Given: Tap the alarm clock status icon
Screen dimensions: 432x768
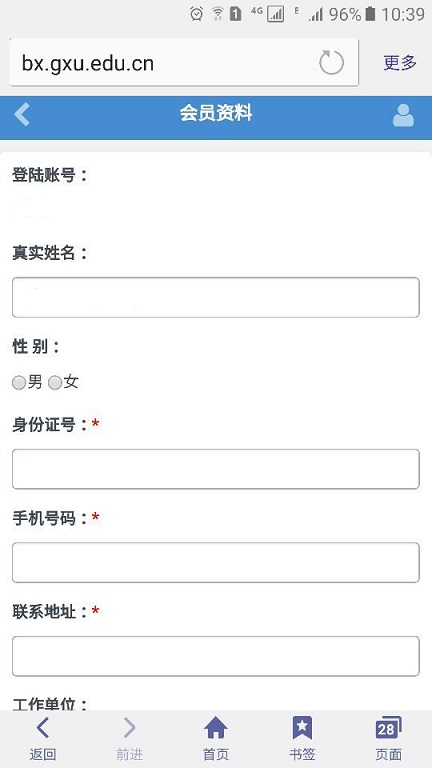Looking at the screenshot, I should pyautogui.click(x=197, y=14).
